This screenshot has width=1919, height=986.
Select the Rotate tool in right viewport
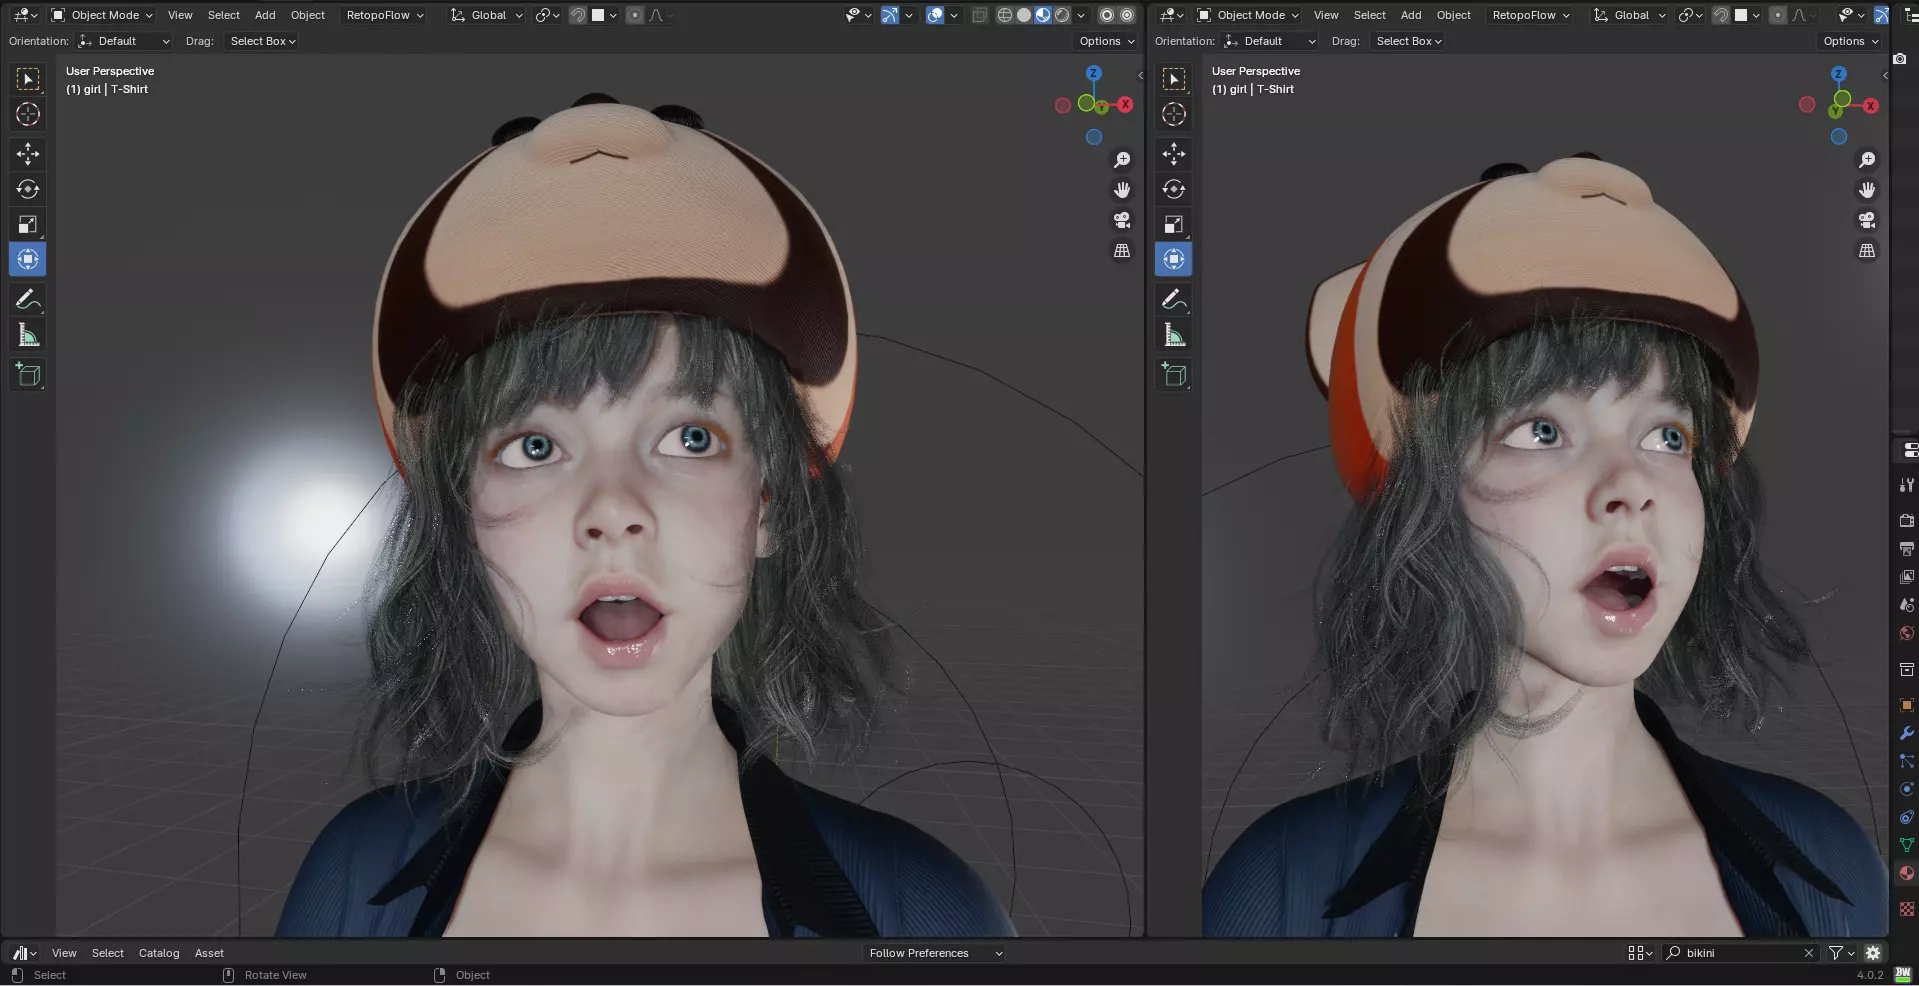(1174, 189)
